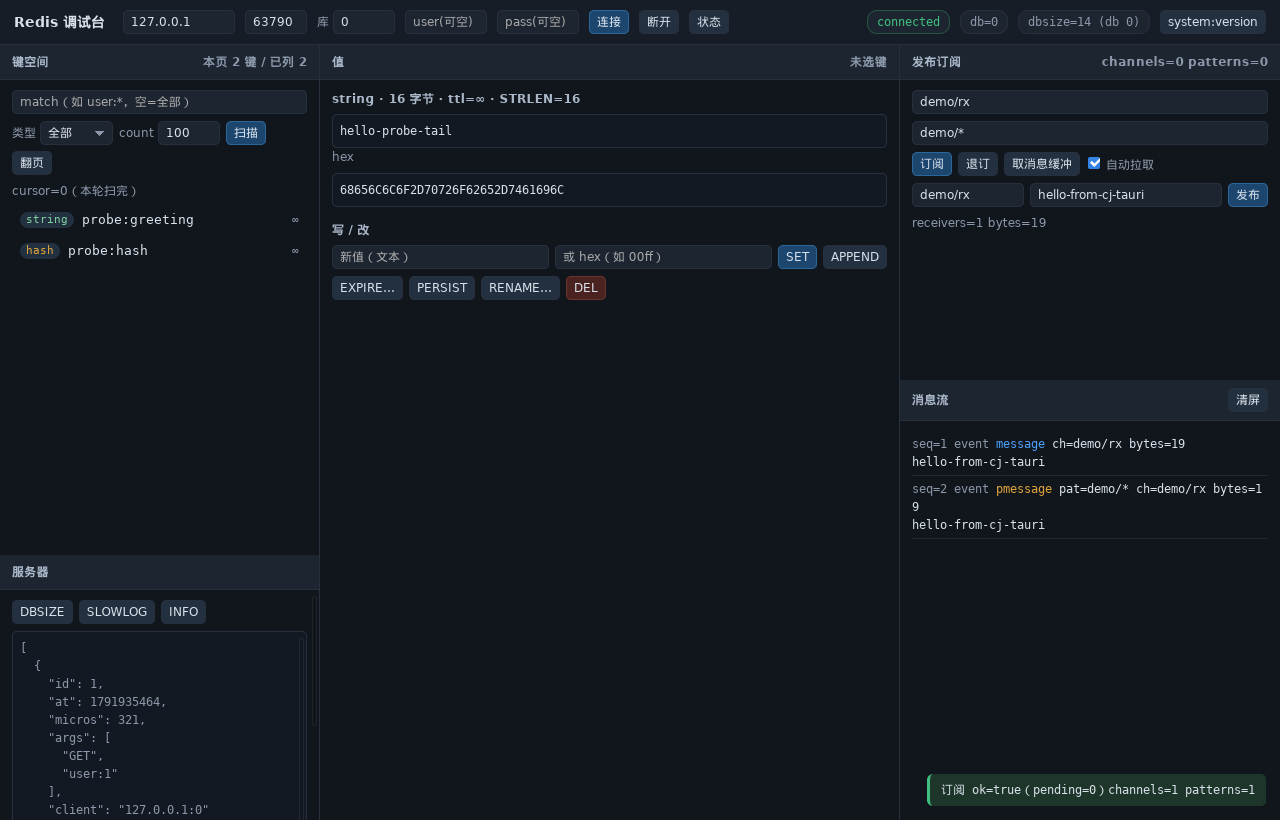Image resolution: width=1280 pixels, height=820 pixels.
Task: Click the channels=0 patterns=0 header text
Action: (x=1185, y=62)
